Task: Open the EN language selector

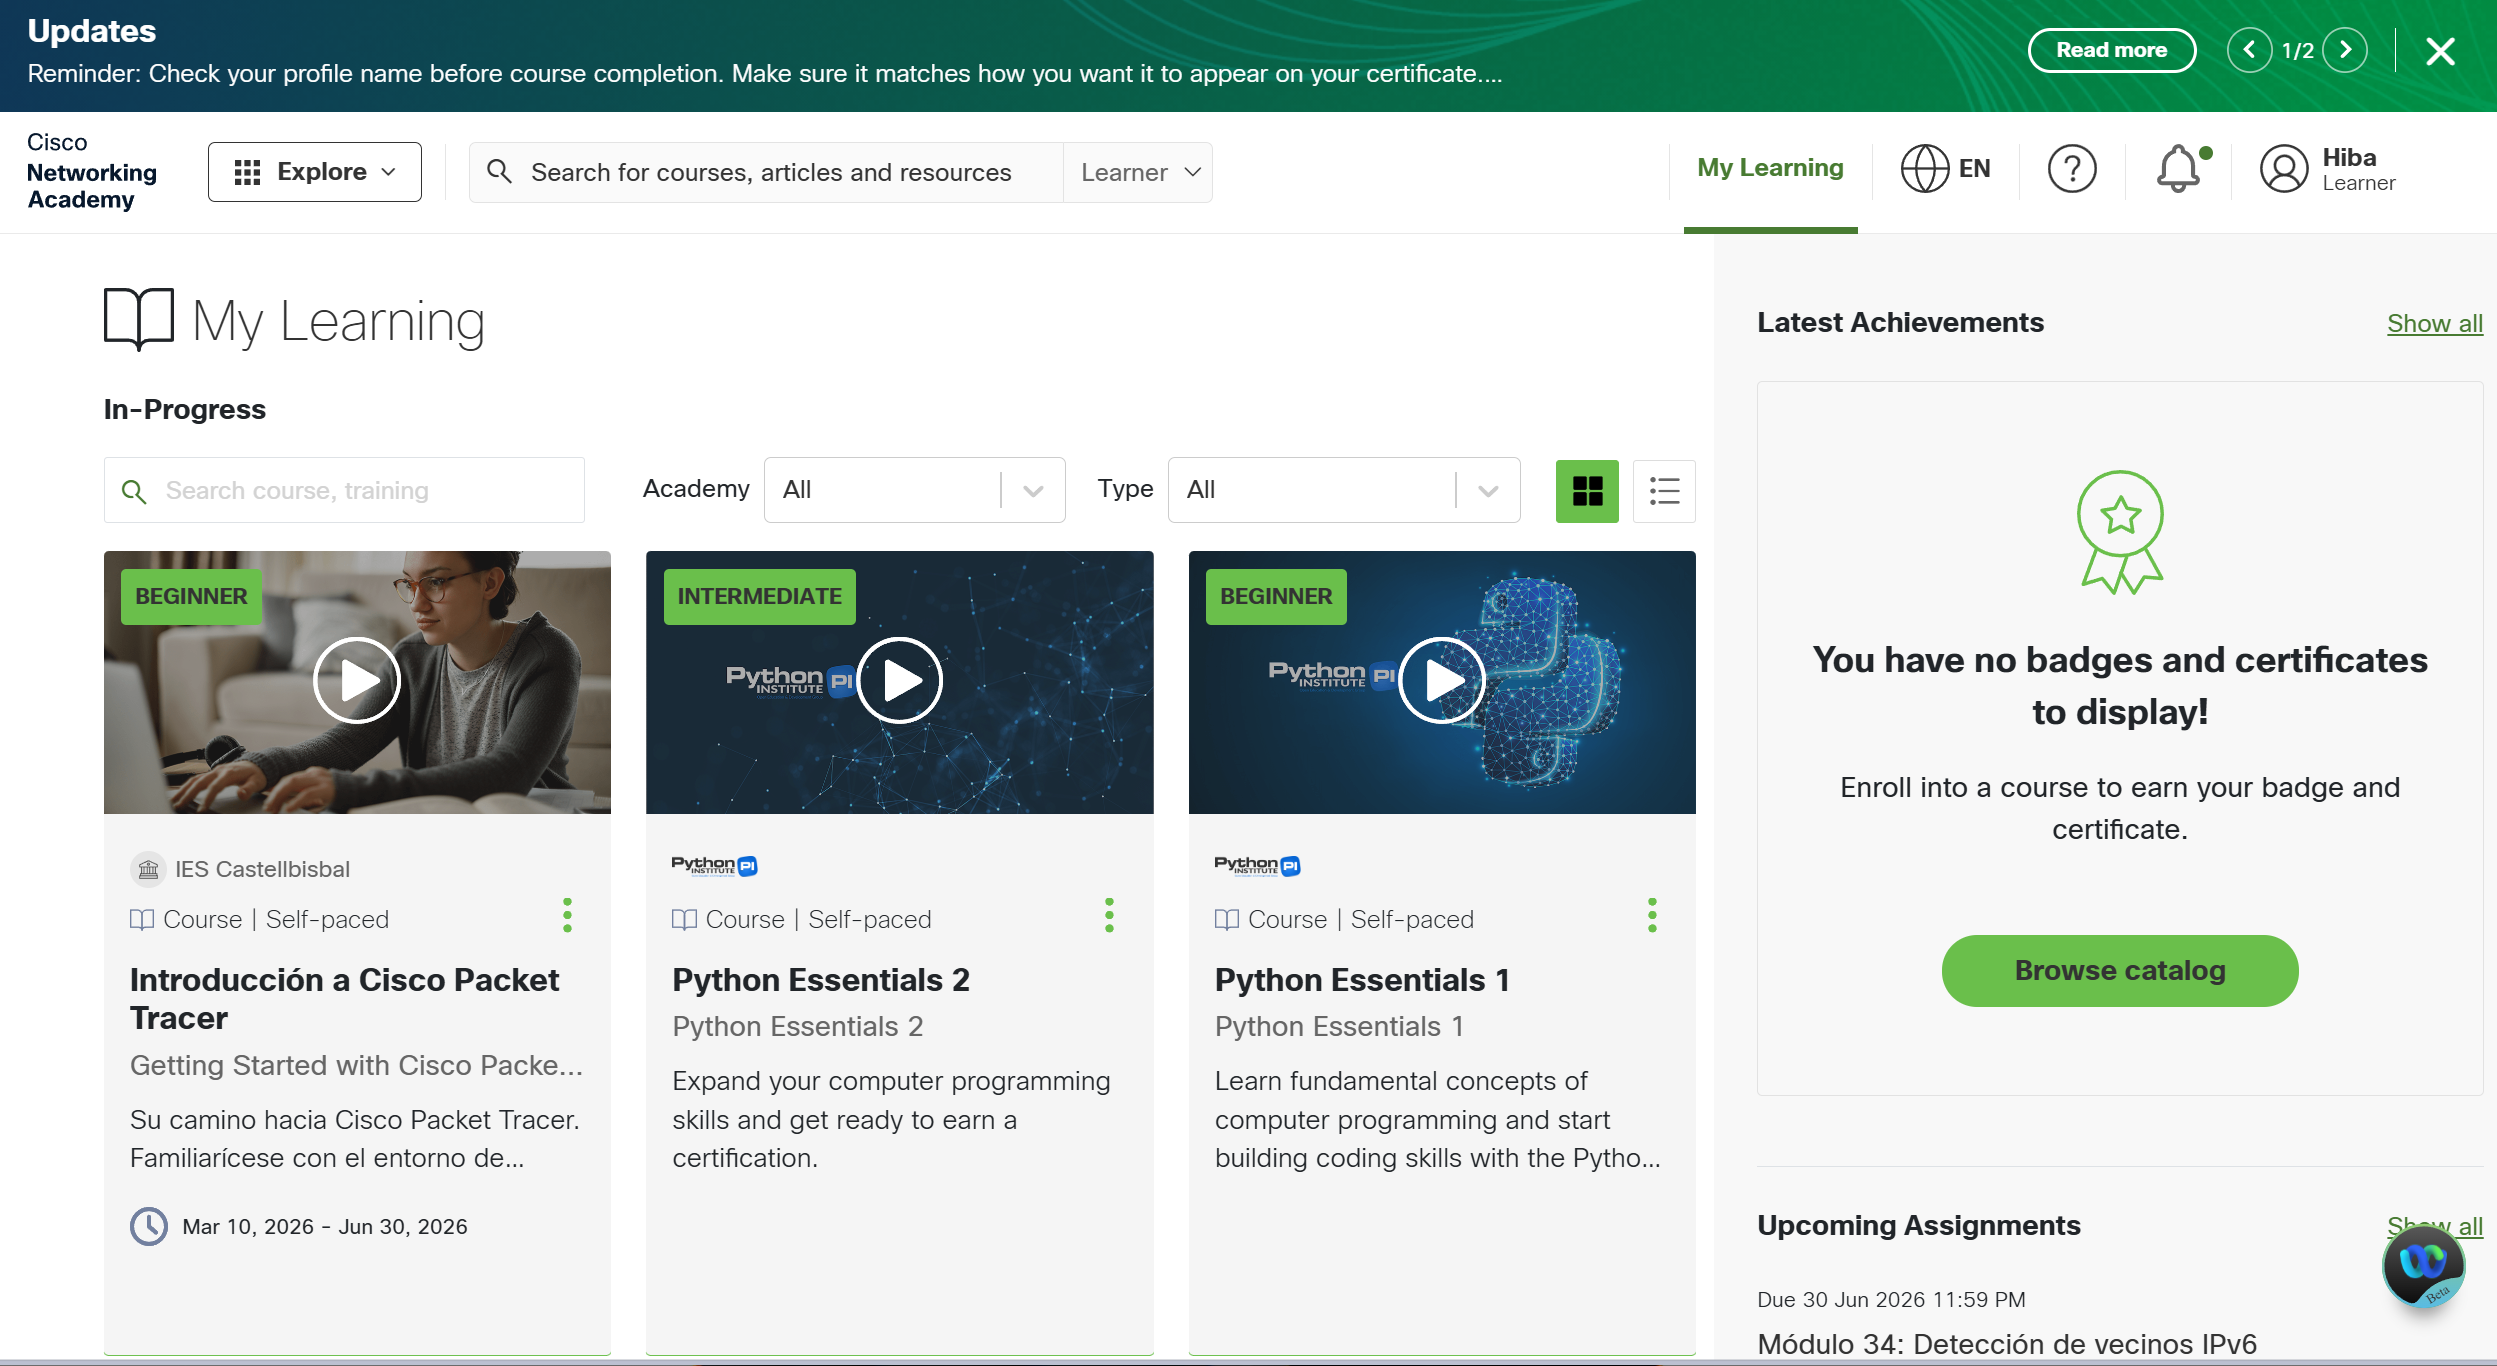Action: click(x=1946, y=168)
